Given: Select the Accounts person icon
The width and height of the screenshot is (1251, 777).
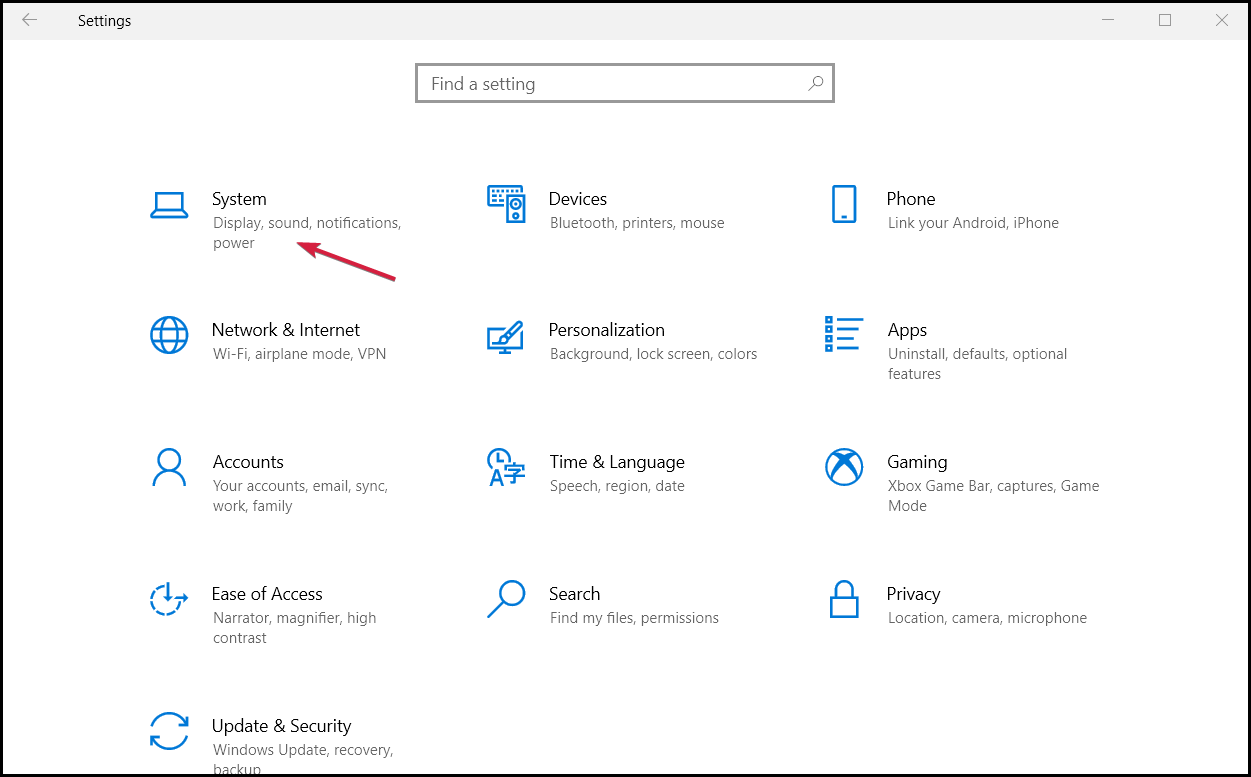Looking at the screenshot, I should point(170,467).
